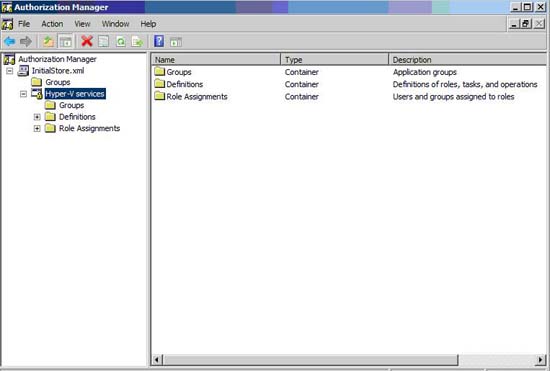Select 'Role Assignments' name in list pane
Viewport: 550px width, 371px height.
tap(197, 96)
